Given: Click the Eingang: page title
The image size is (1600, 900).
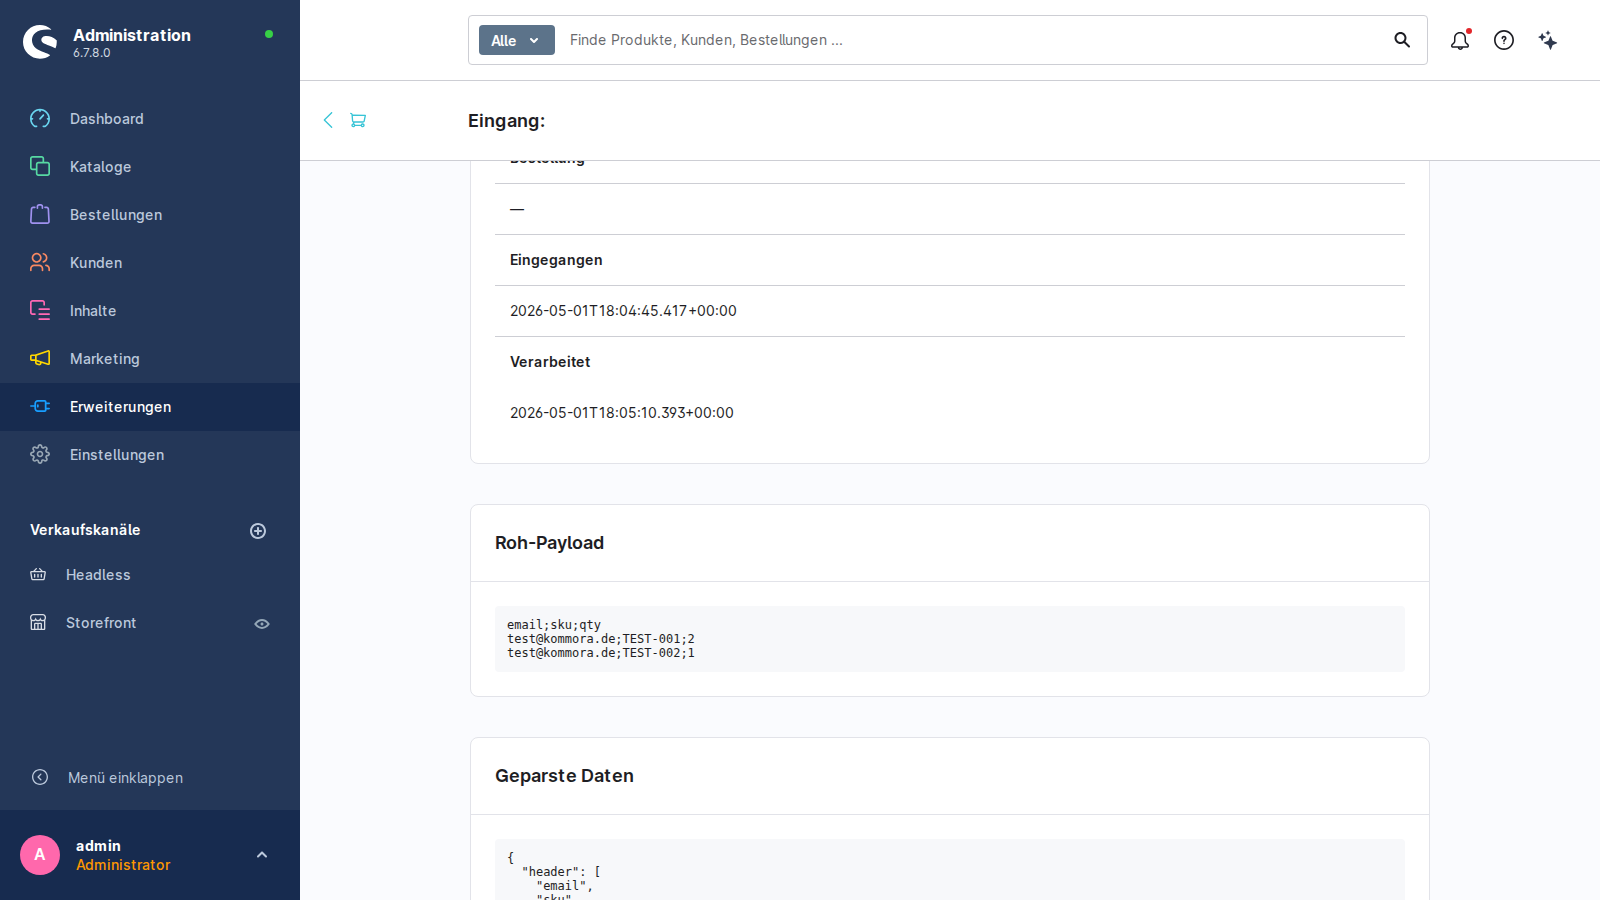Looking at the screenshot, I should pyautogui.click(x=506, y=121).
